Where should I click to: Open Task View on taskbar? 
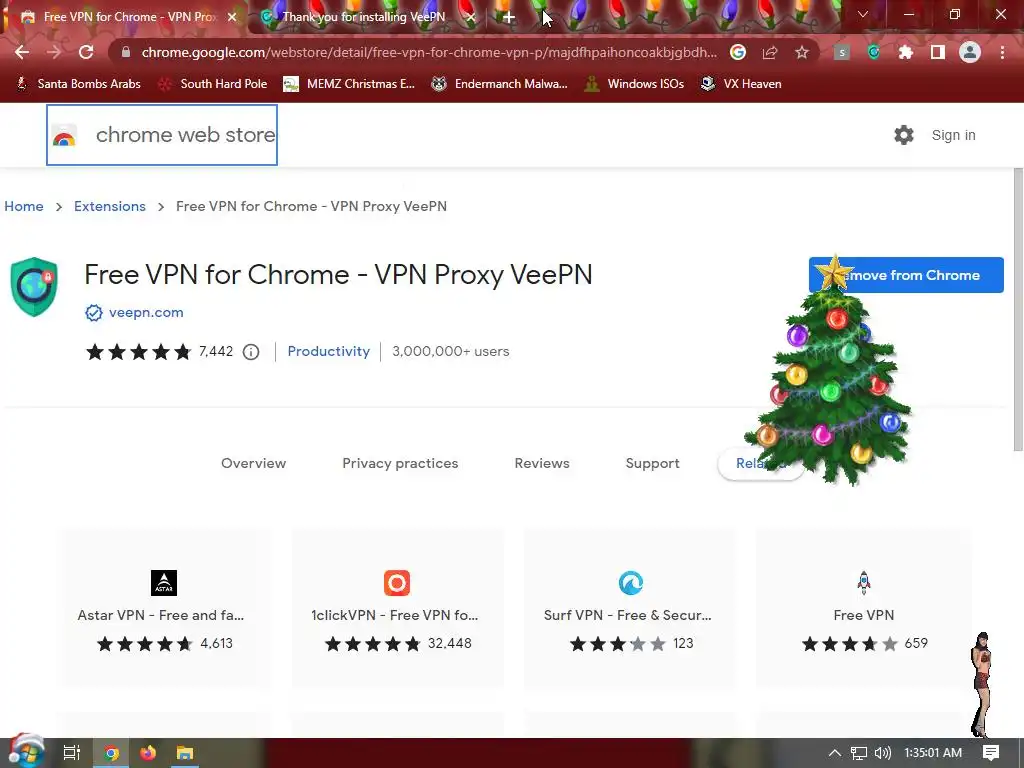click(72, 753)
